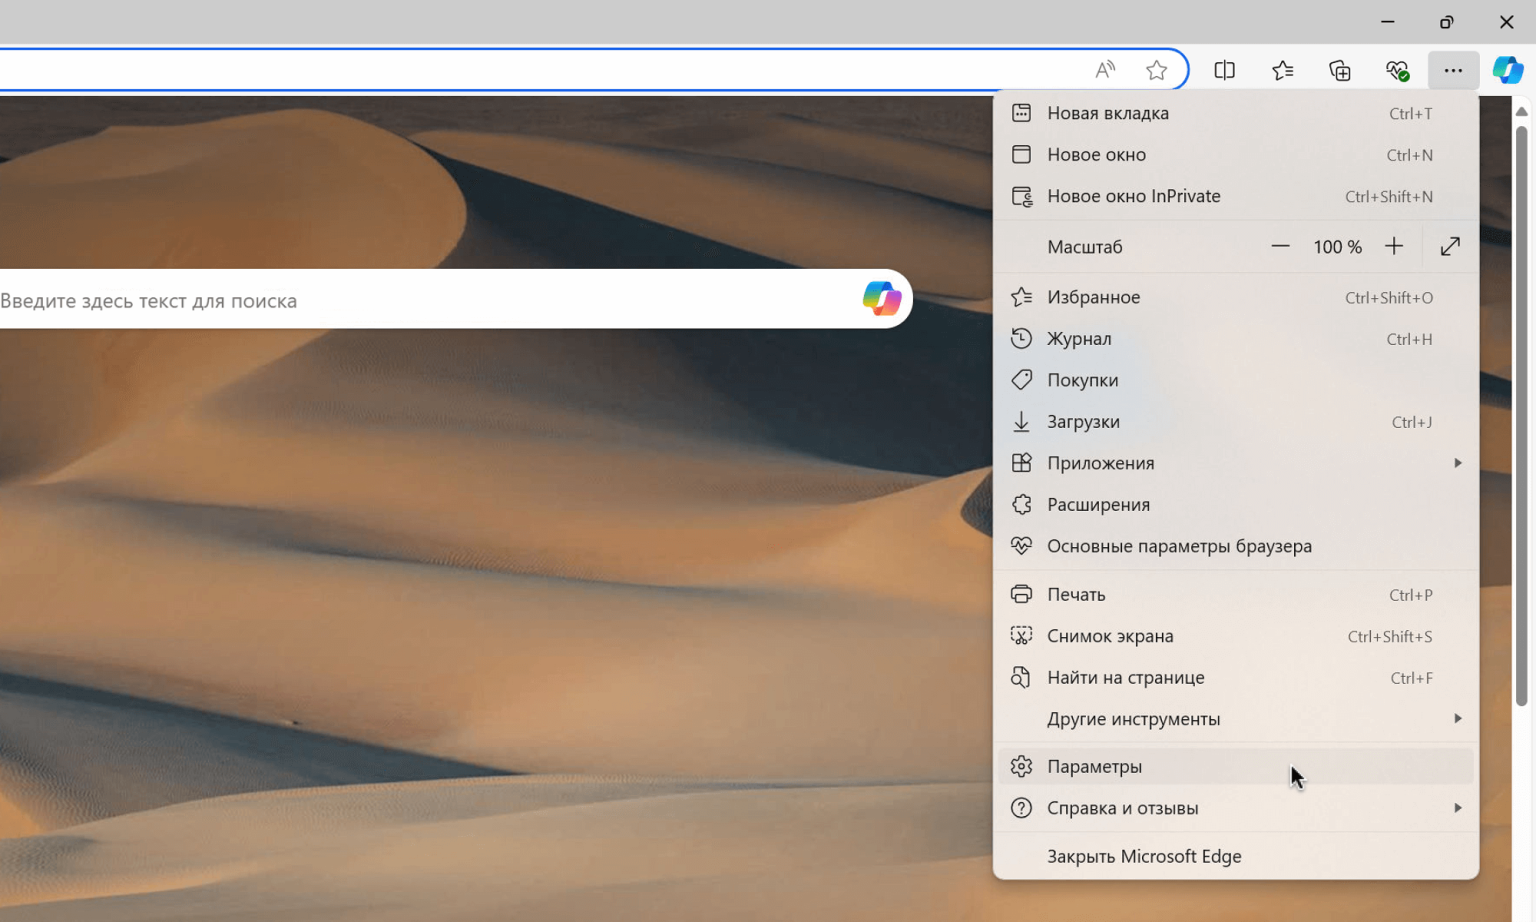Open Split screen view icon
The image size is (1536, 922).
[1224, 70]
